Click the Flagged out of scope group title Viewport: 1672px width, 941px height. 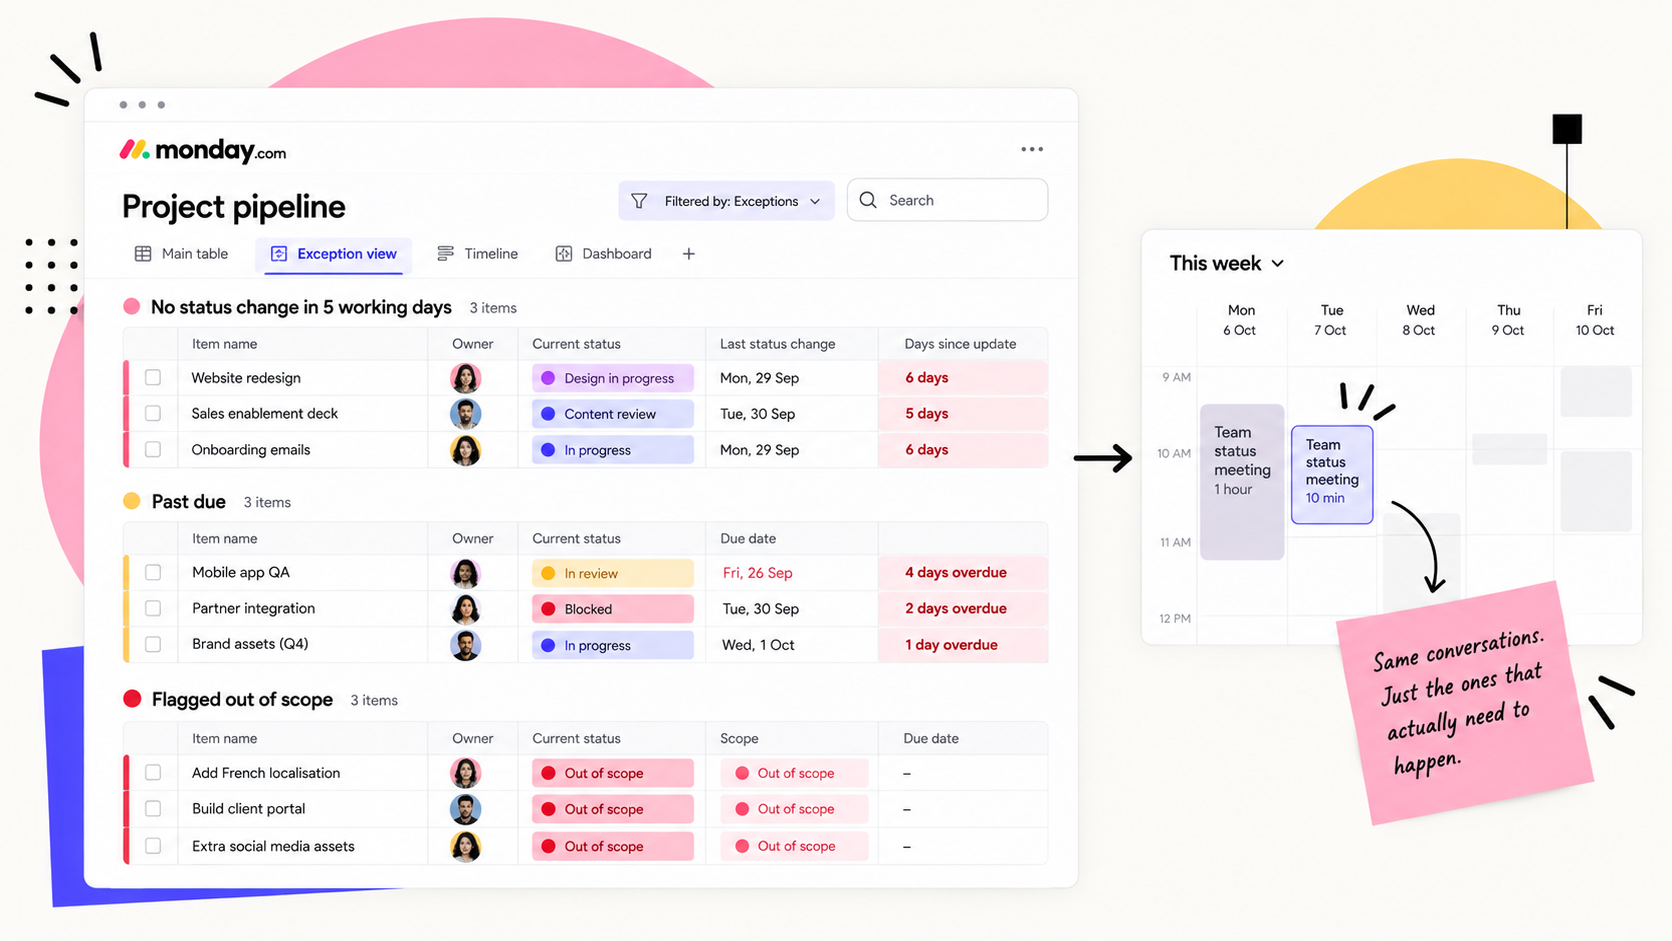coord(242,700)
